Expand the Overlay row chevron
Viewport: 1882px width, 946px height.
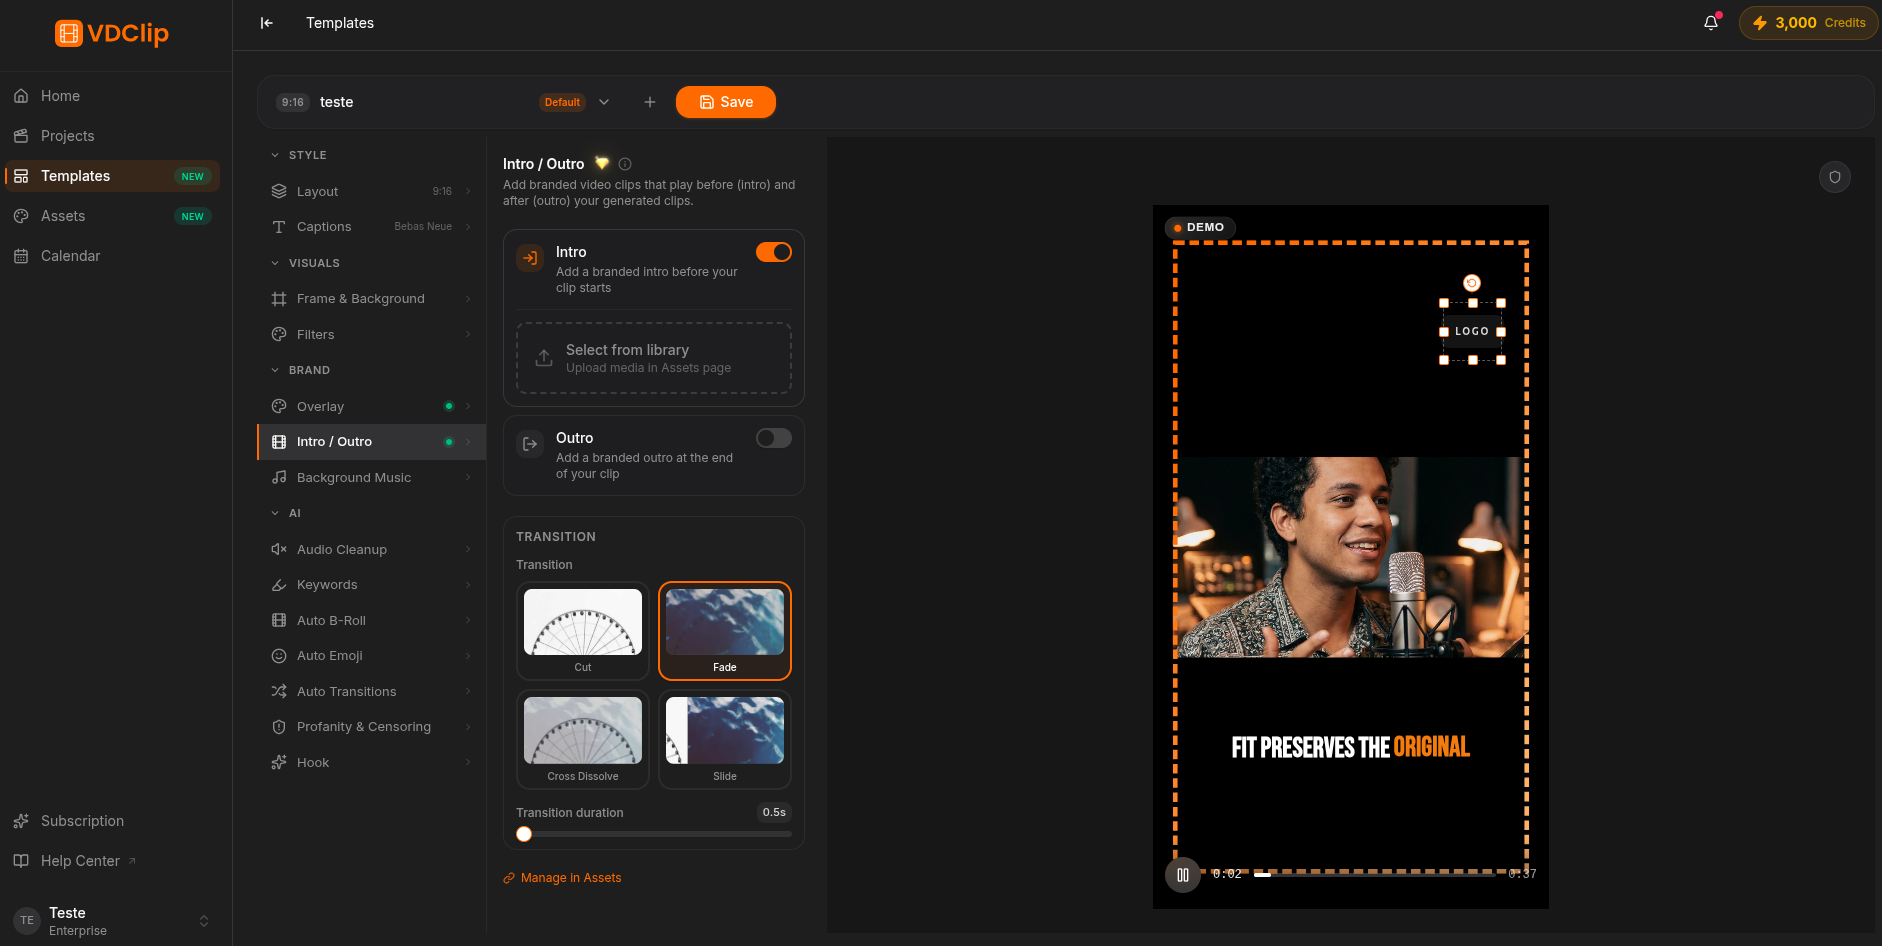[x=468, y=406]
